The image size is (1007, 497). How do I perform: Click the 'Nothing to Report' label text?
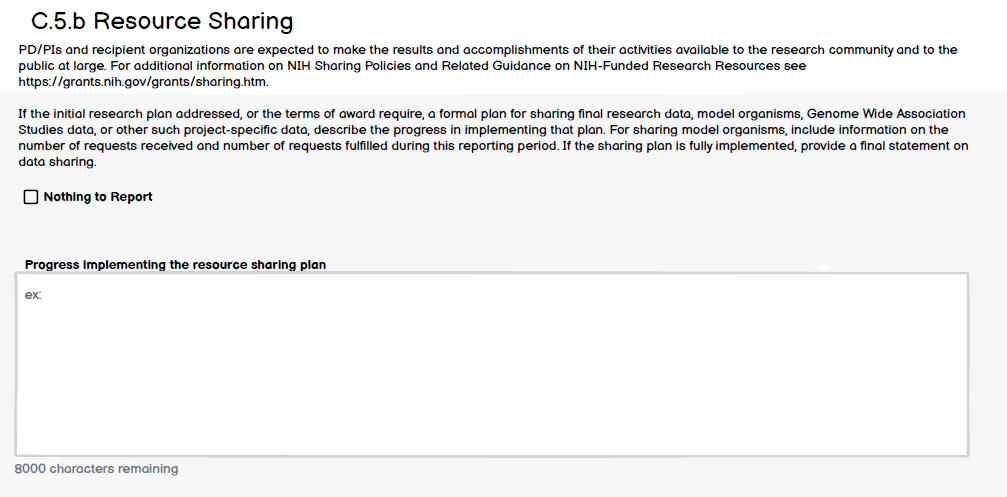coord(98,197)
